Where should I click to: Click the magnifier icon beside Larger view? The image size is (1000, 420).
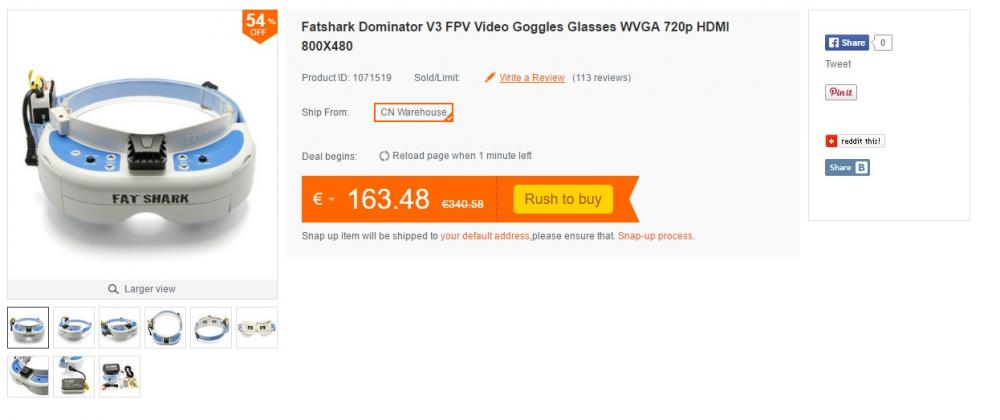point(114,289)
